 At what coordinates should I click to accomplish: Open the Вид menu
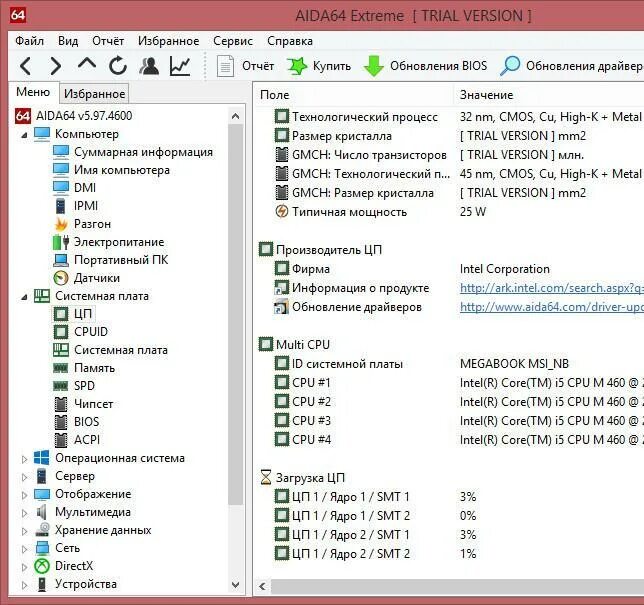(68, 41)
